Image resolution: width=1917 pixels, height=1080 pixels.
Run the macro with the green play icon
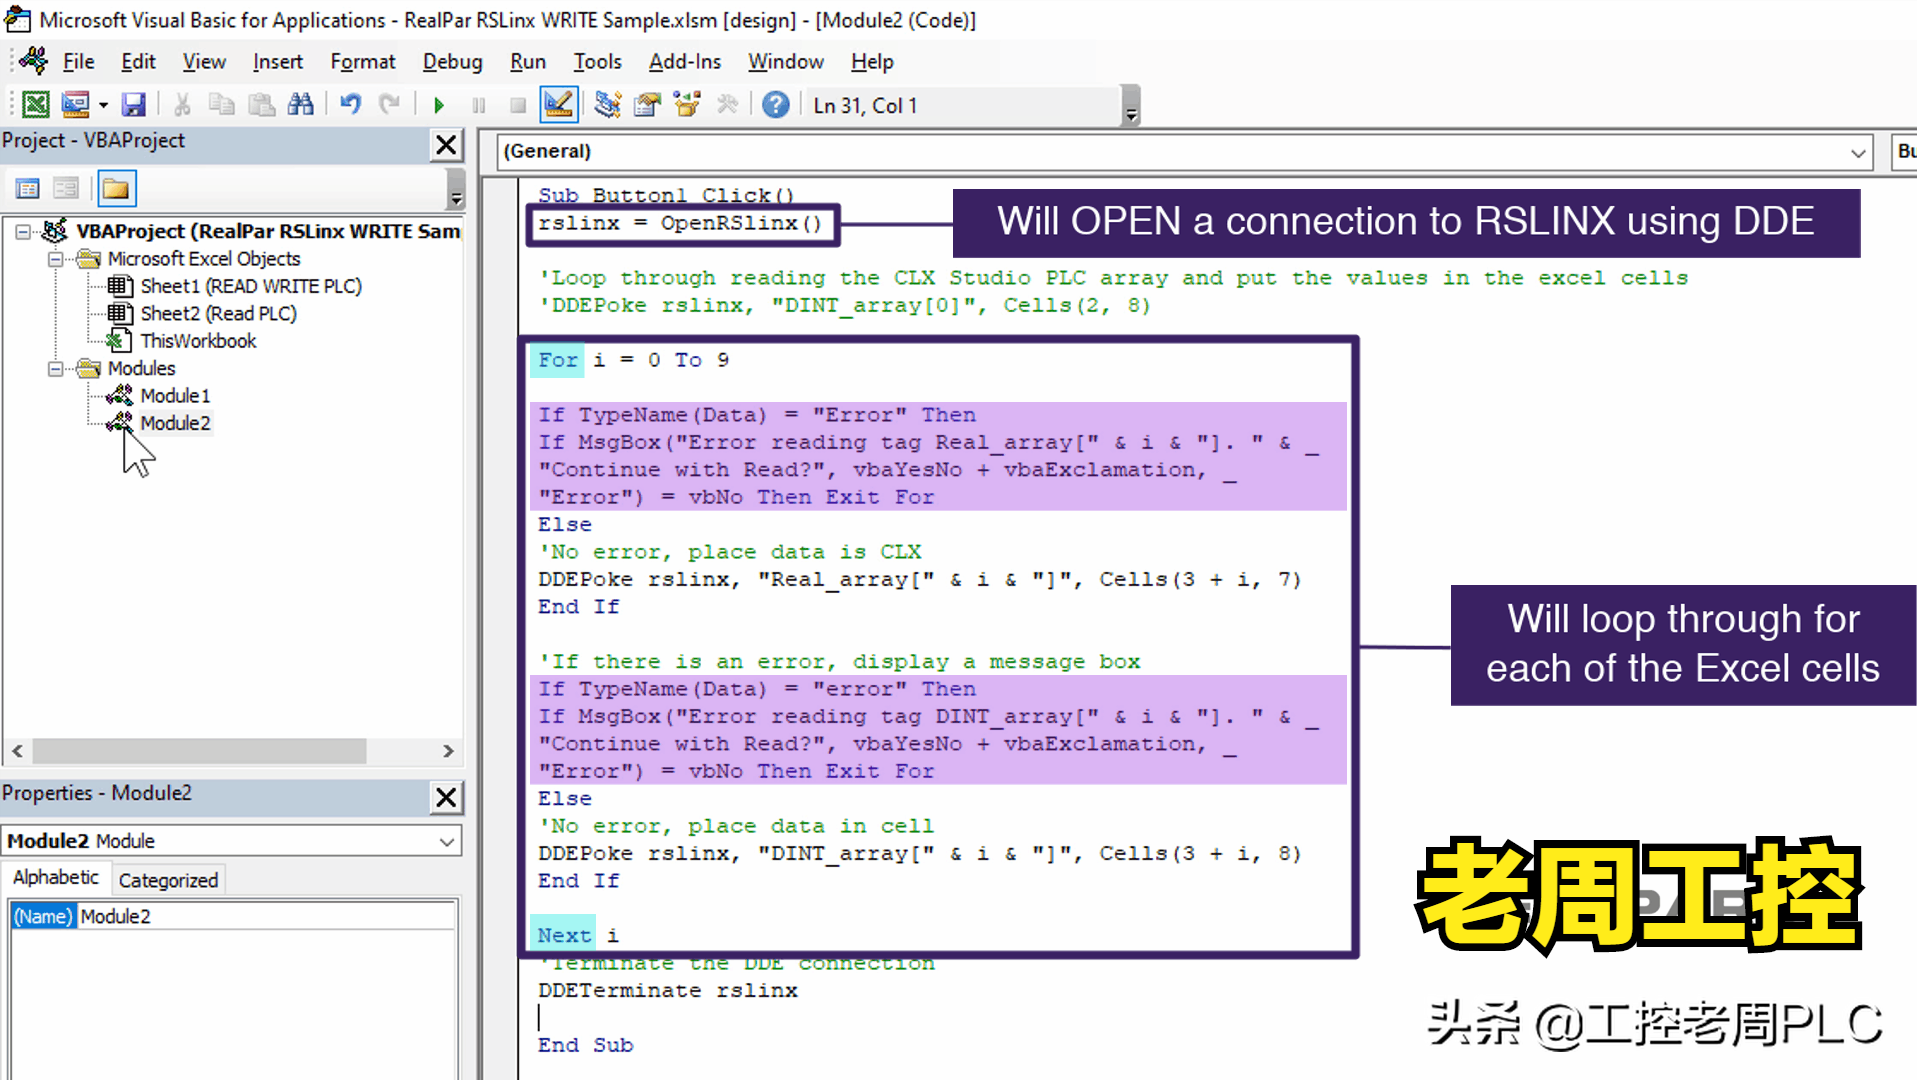coord(439,105)
